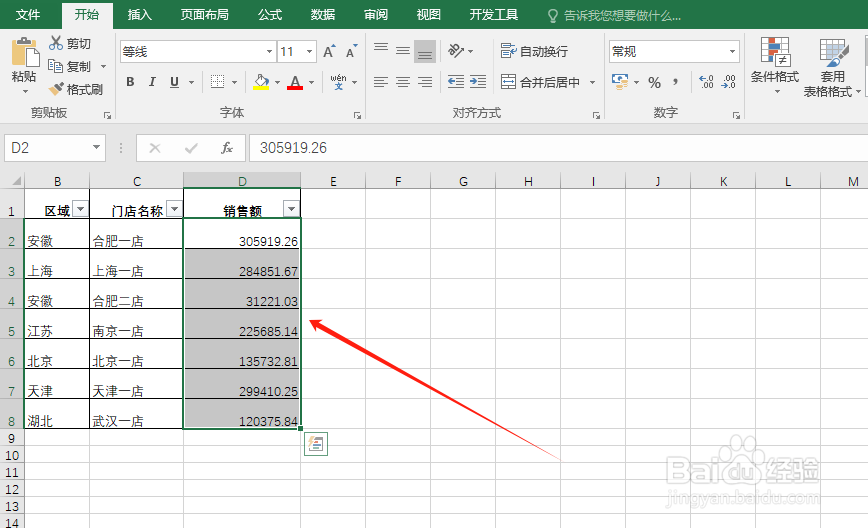The width and height of the screenshot is (868, 528).
Task: Open the 门店名称 column filter dropdown
Action: pos(174,209)
